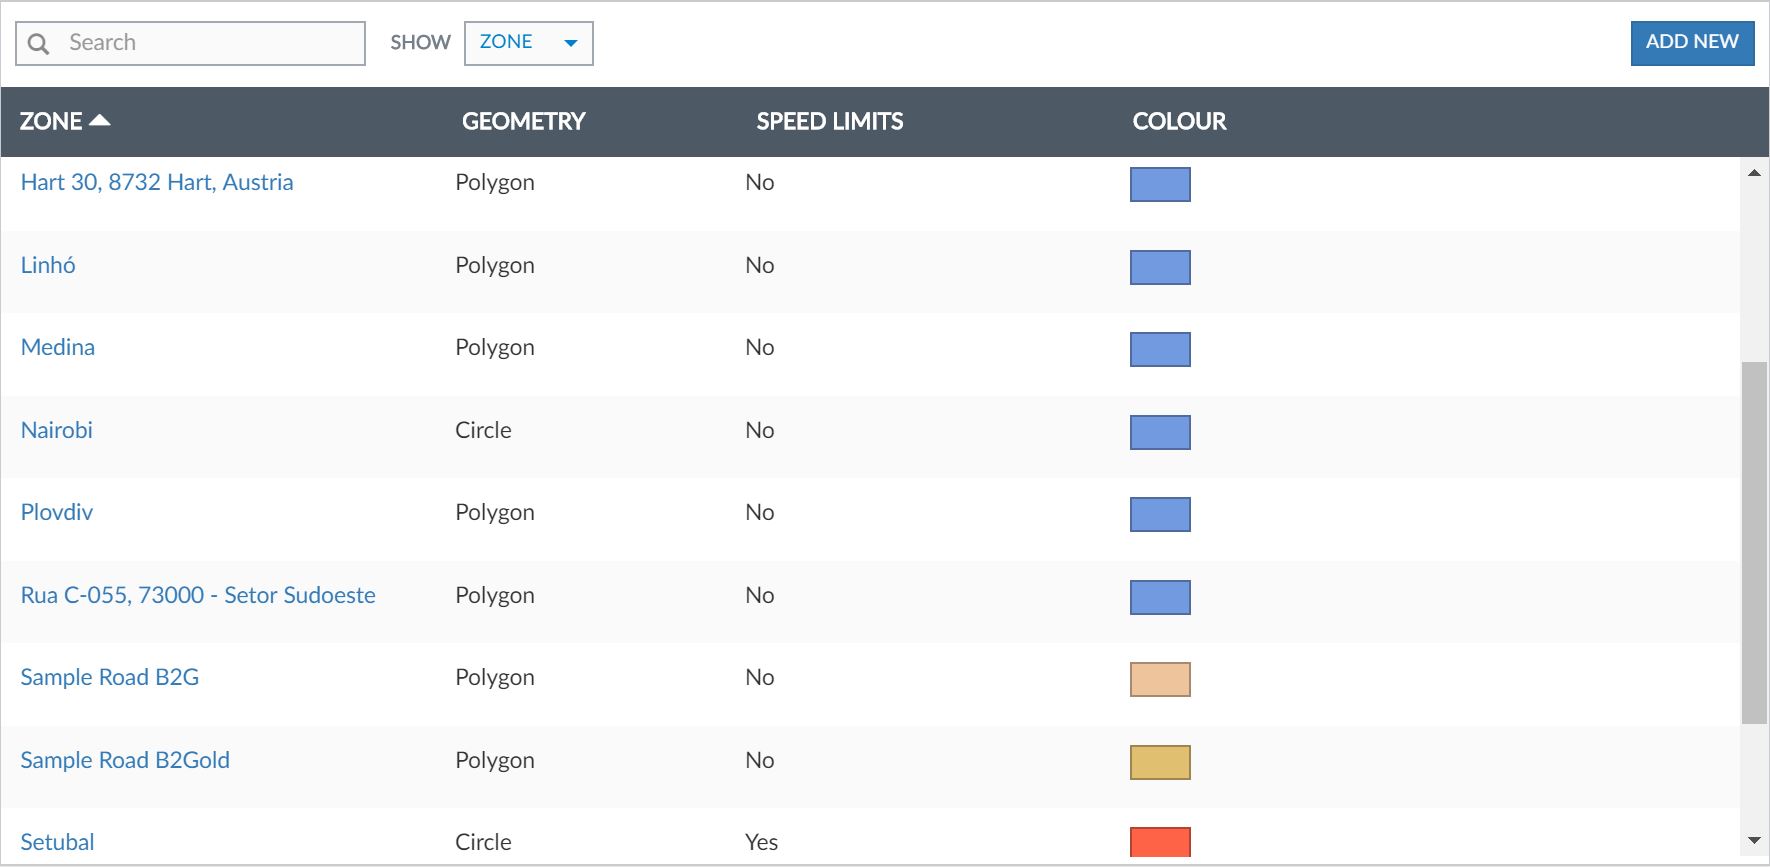Type in the Search field
The width and height of the screenshot is (1770, 867).
point(210,43)
